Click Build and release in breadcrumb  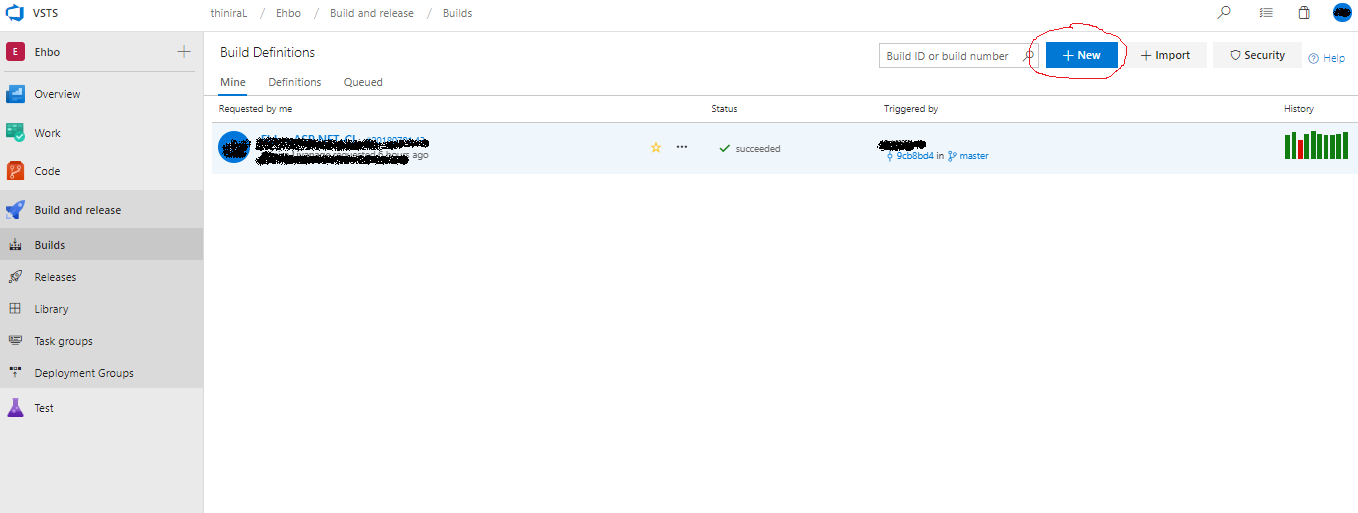[x=372, y=13]
